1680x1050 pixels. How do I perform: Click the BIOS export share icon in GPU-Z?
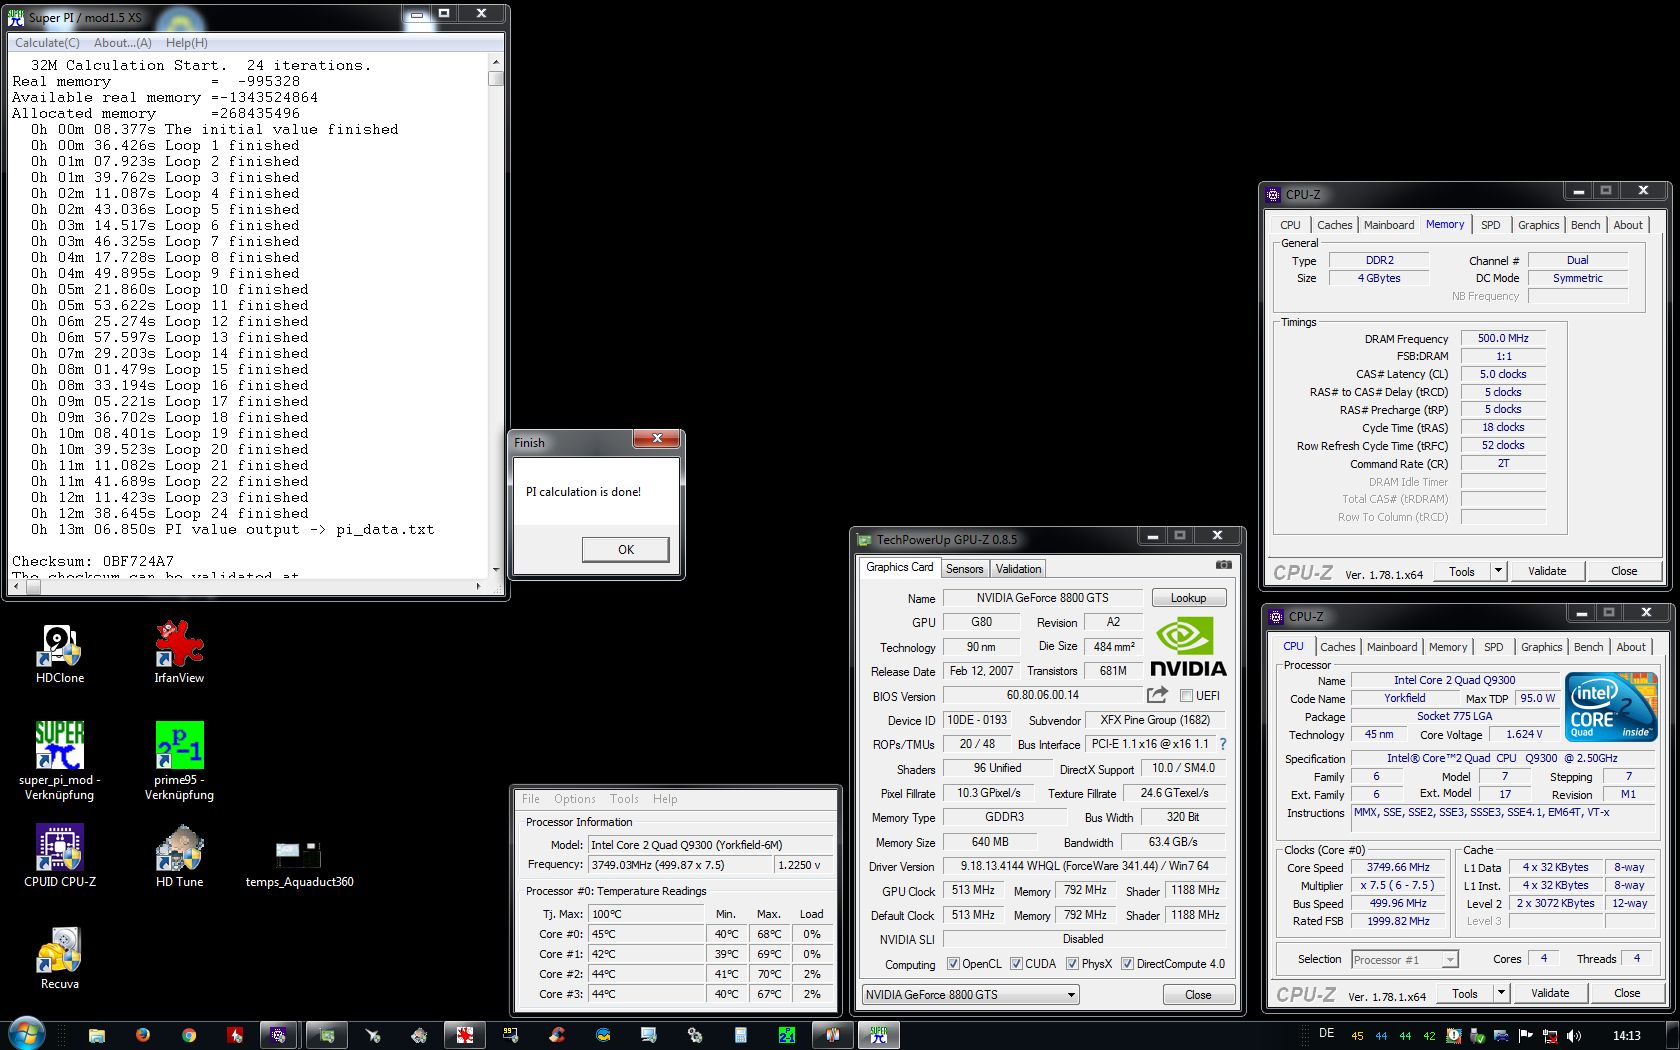(1157, 695)
